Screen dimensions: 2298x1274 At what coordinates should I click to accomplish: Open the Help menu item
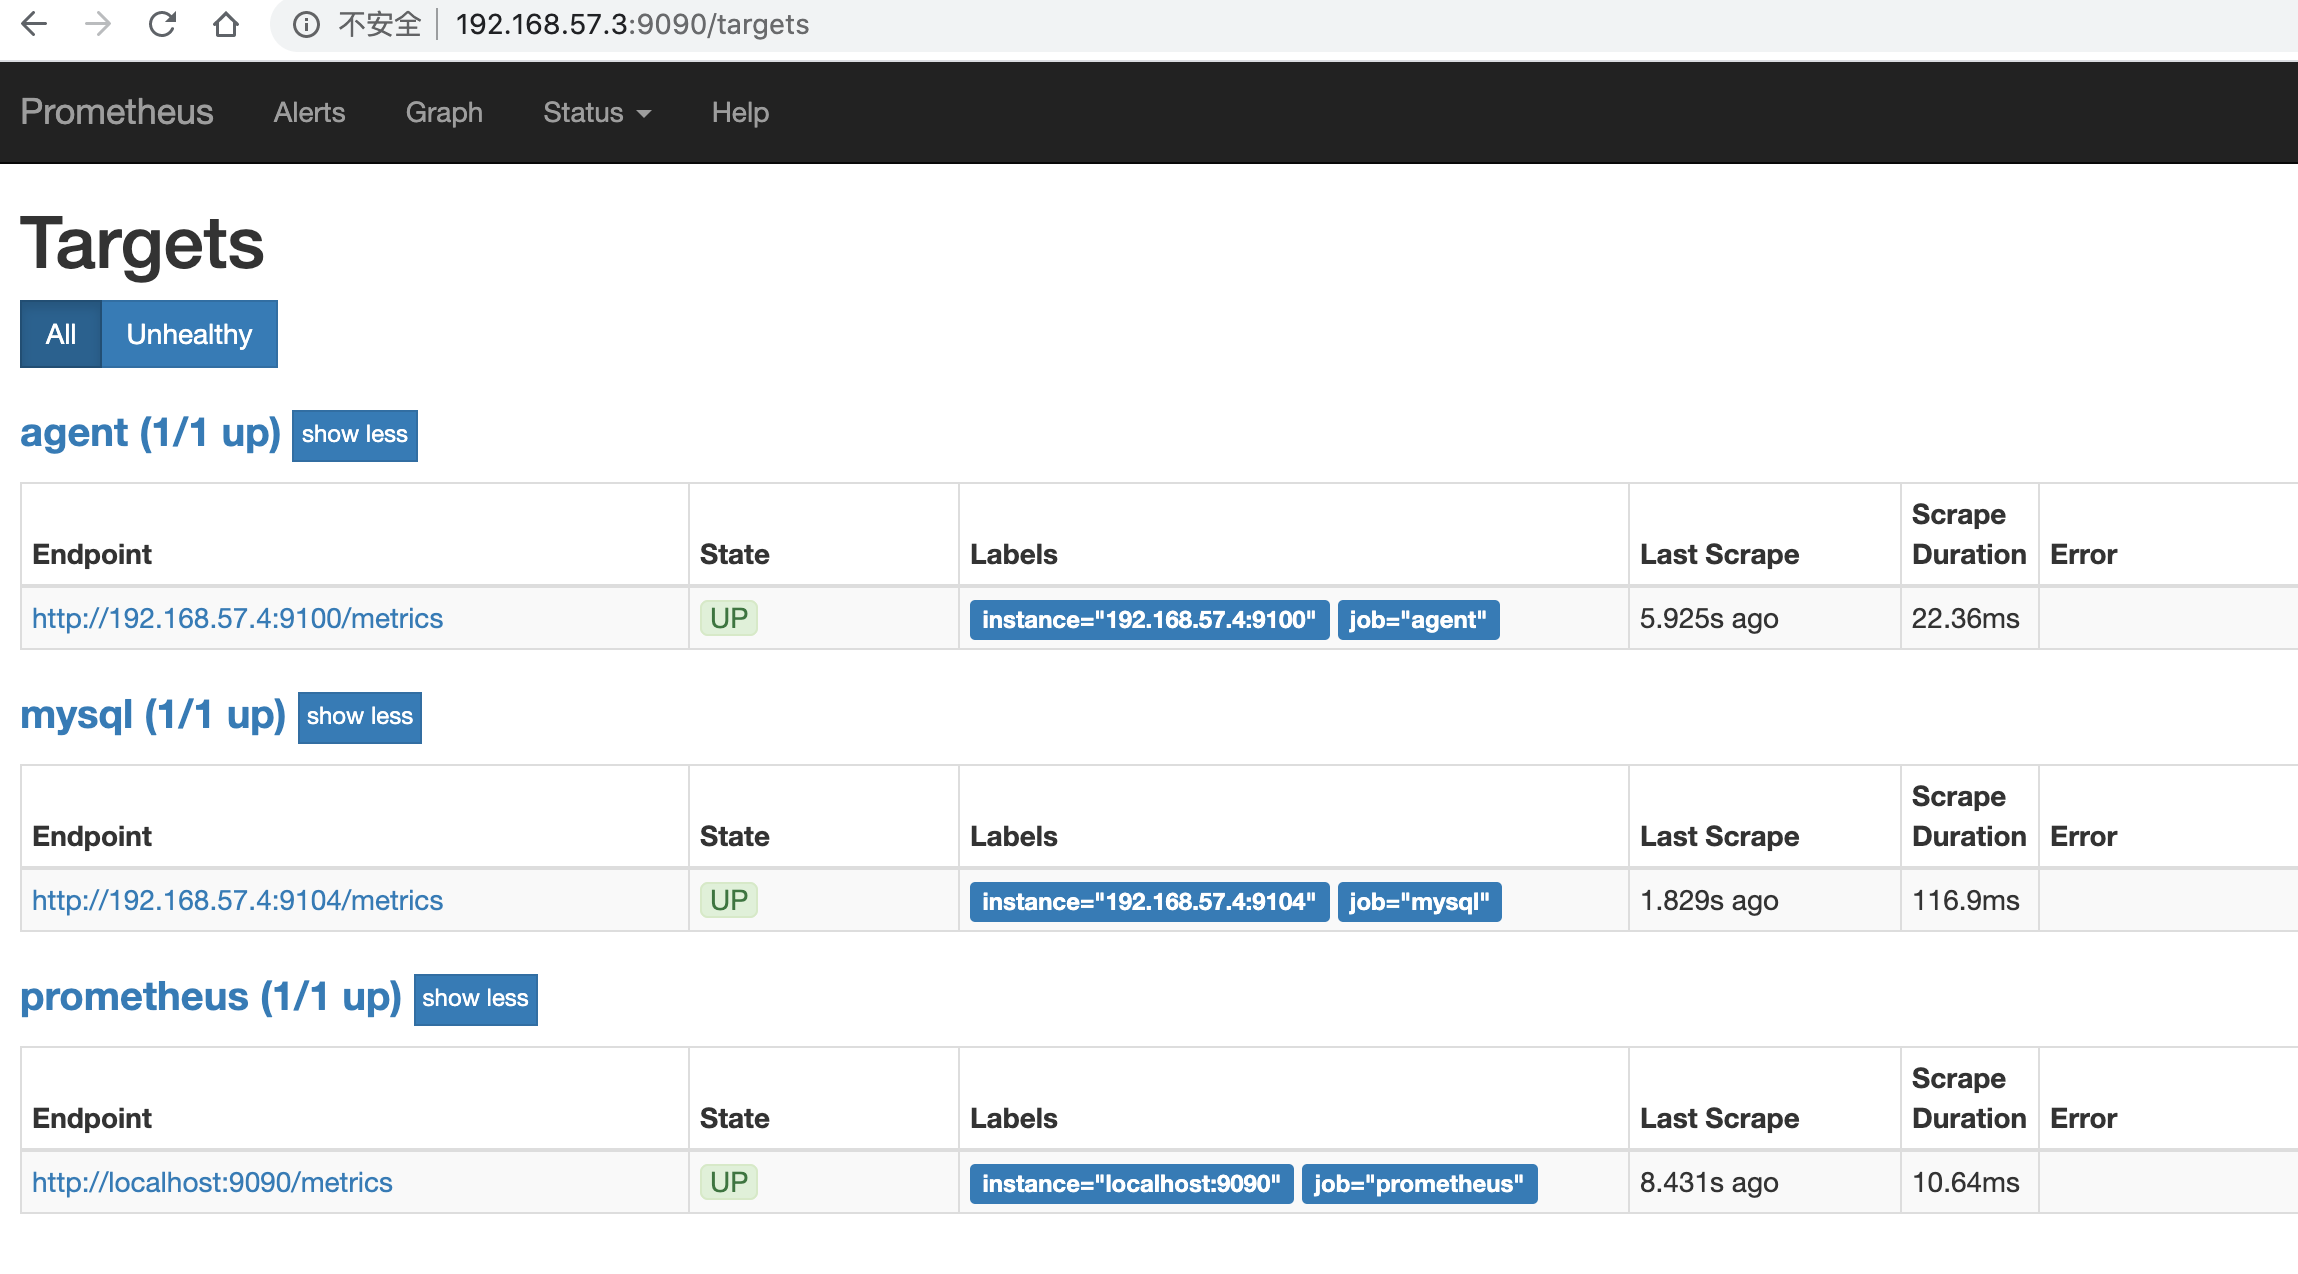click(x=740, y=112)
